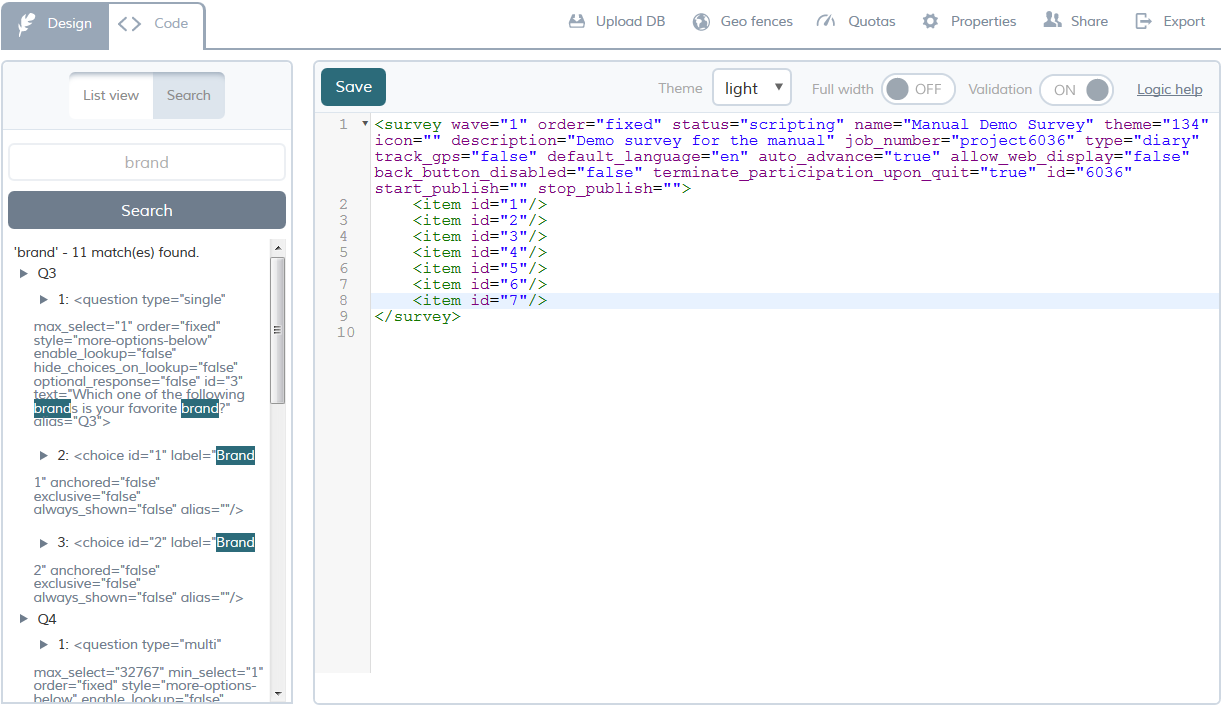The image size is (1221, 705).
Task: Click line number 10 in the gutter
Action: click(344, 332)
